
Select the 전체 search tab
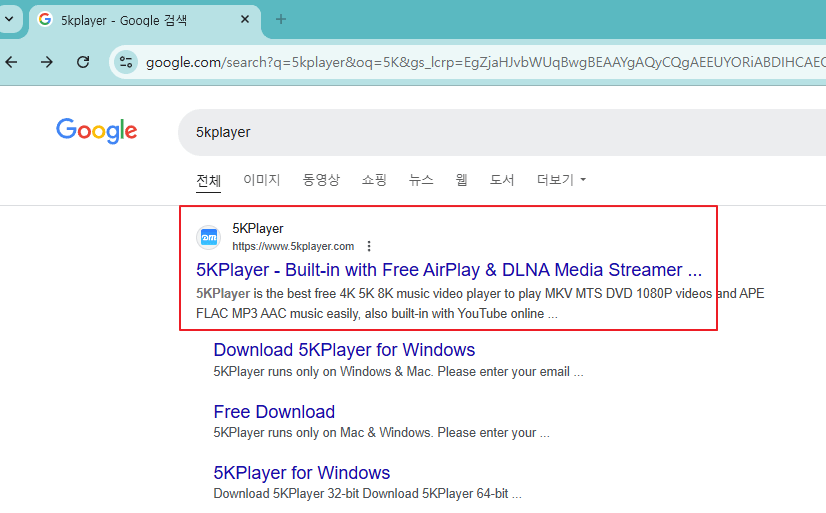coord(208,181)
